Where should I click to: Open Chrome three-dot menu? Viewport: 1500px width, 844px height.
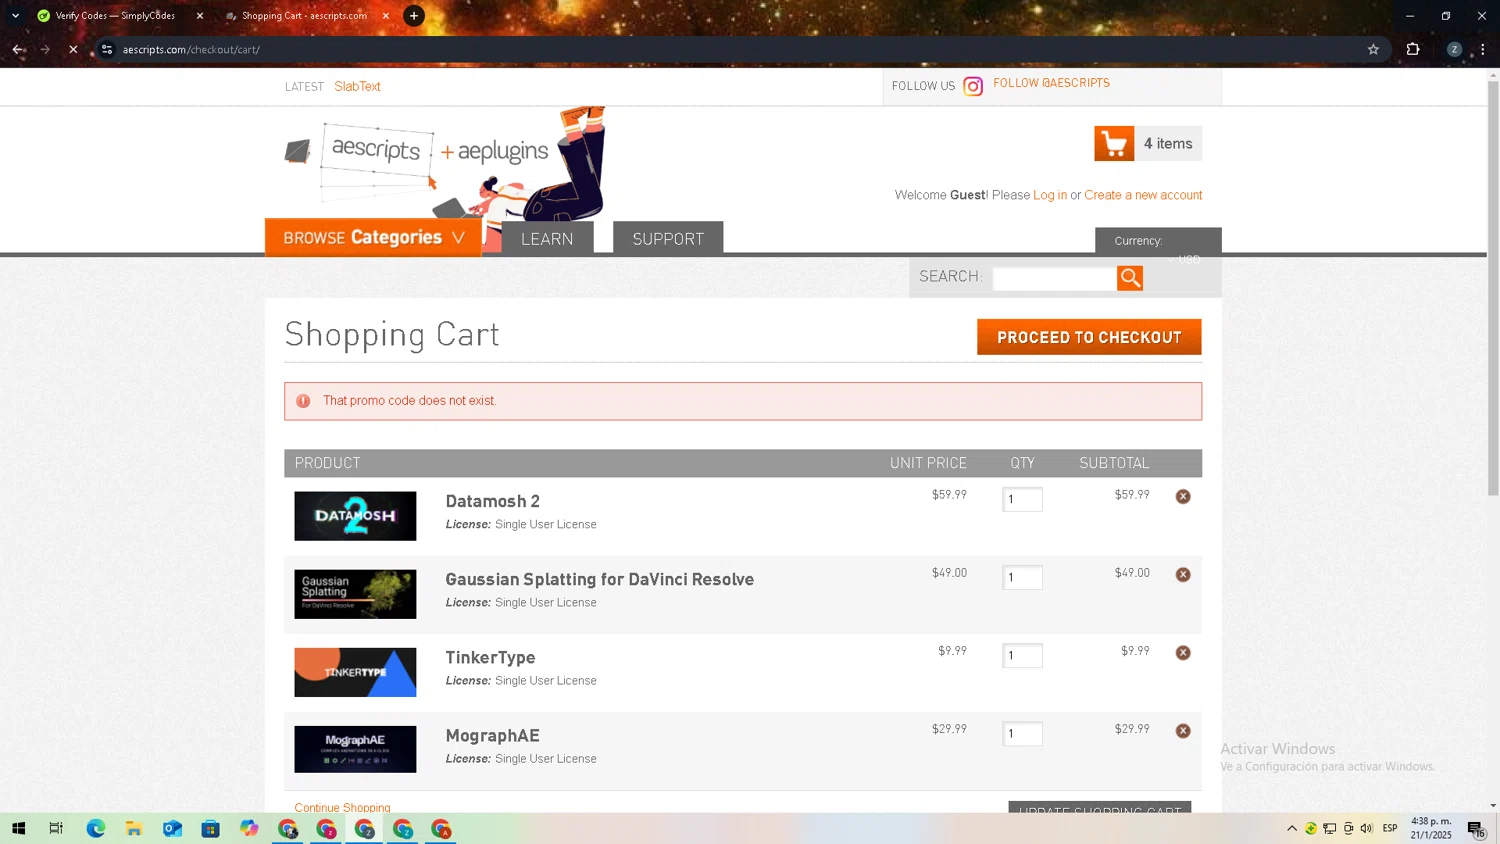tap(1483, 49)
